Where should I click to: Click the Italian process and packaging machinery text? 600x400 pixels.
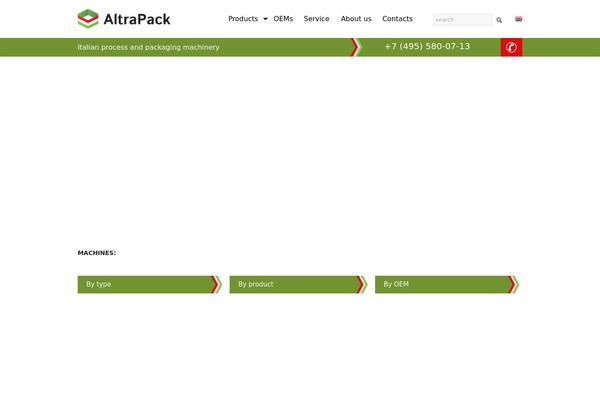[148, 47]
